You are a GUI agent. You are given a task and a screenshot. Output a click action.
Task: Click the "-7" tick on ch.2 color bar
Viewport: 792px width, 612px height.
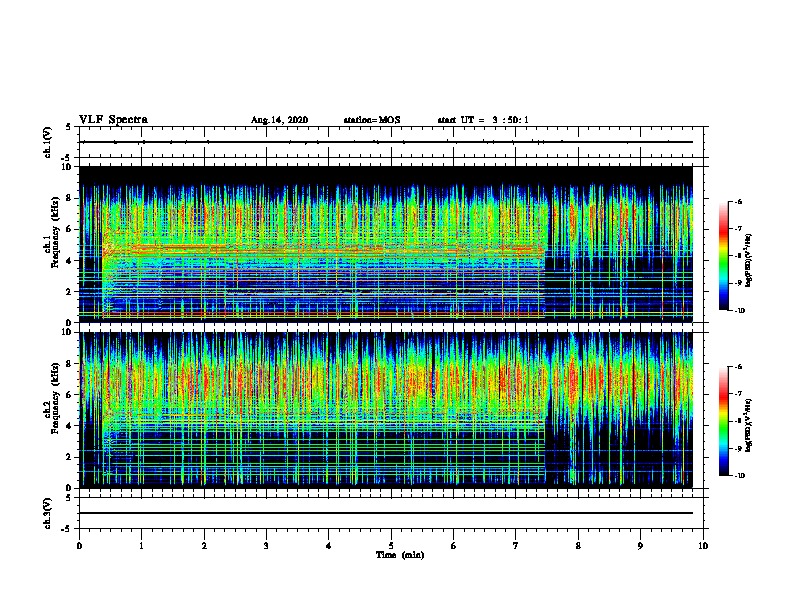coord(738,394)
